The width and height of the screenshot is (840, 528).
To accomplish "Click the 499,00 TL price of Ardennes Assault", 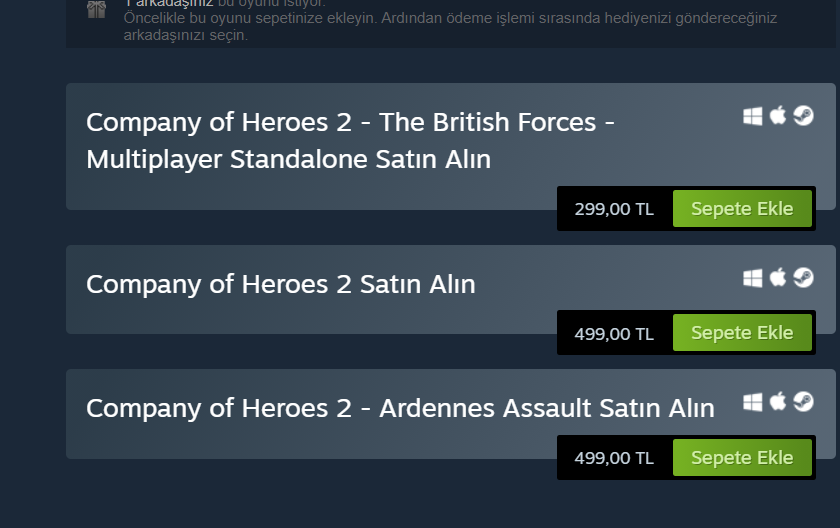I will pos(614,458).
